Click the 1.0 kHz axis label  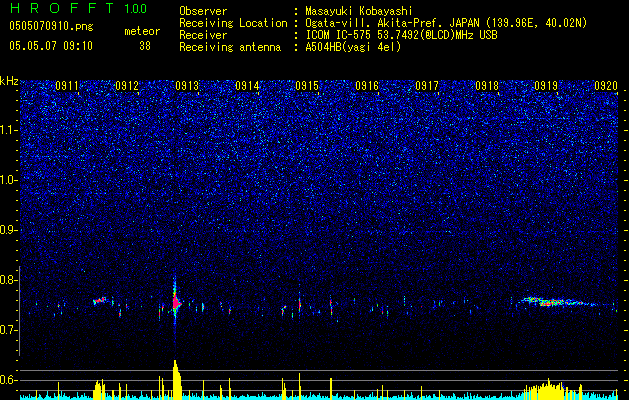(x=9, y=180)
